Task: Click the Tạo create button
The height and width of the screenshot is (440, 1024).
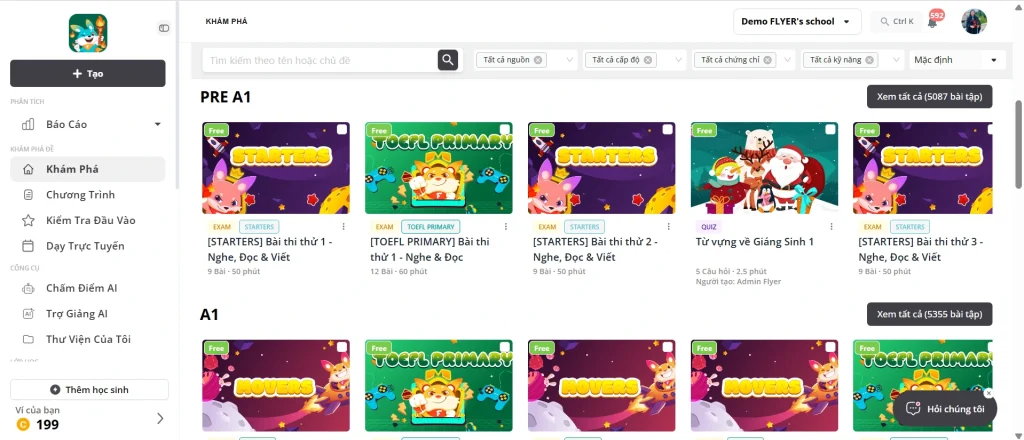Action: pos(88,74)
